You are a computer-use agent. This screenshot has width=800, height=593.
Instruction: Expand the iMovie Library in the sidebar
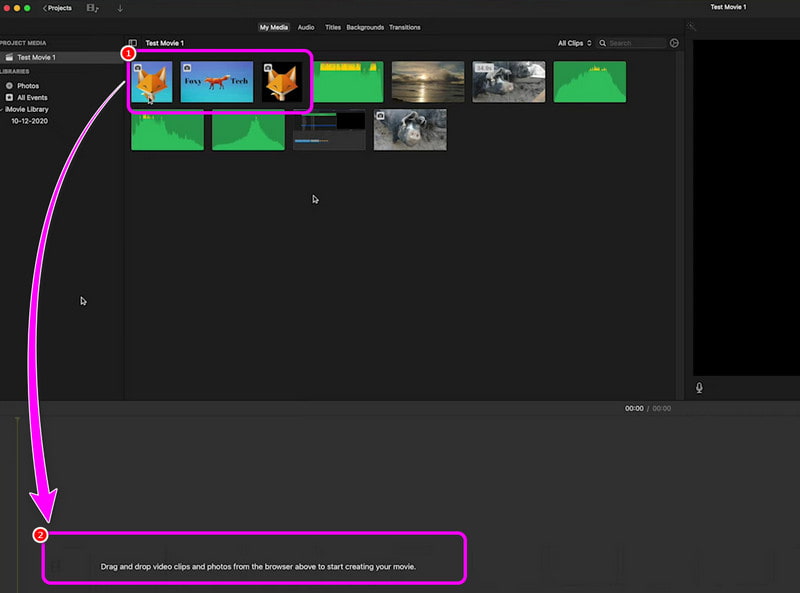[4, 108]
